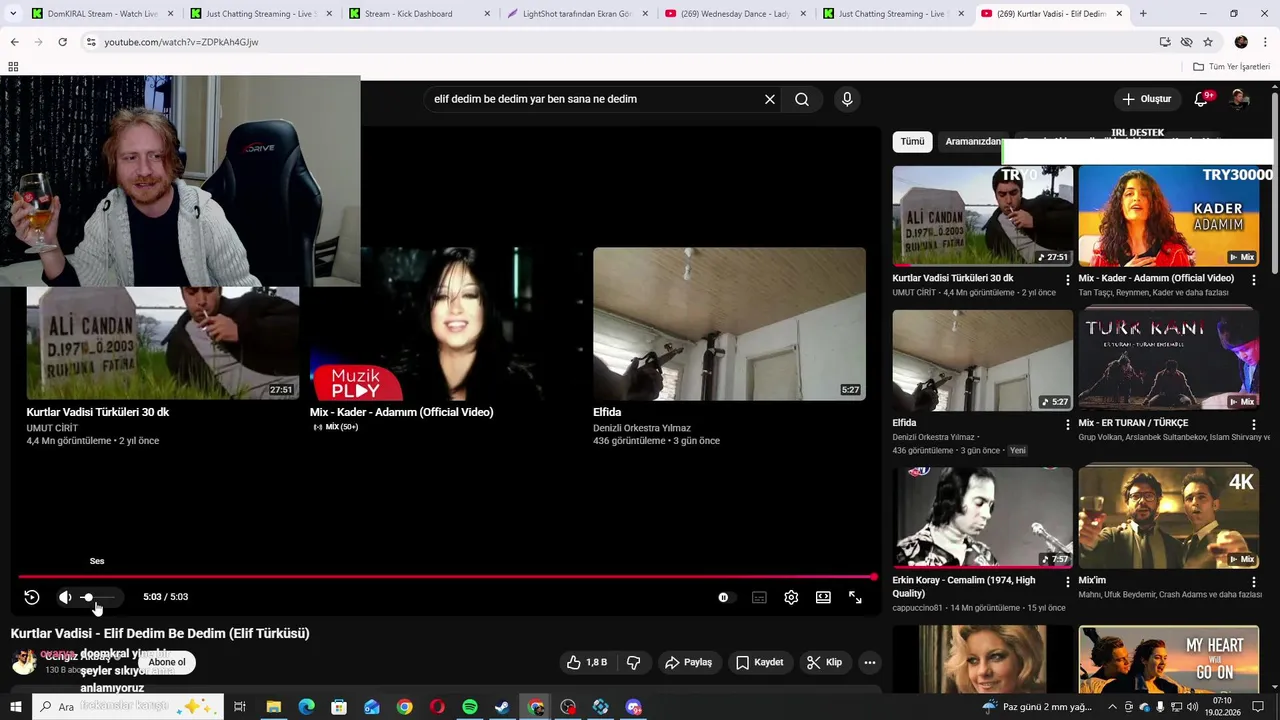Launch Spotify from the taskbar
The image size is (1280, 720).
pyautogui.click(x=470, y=707)
